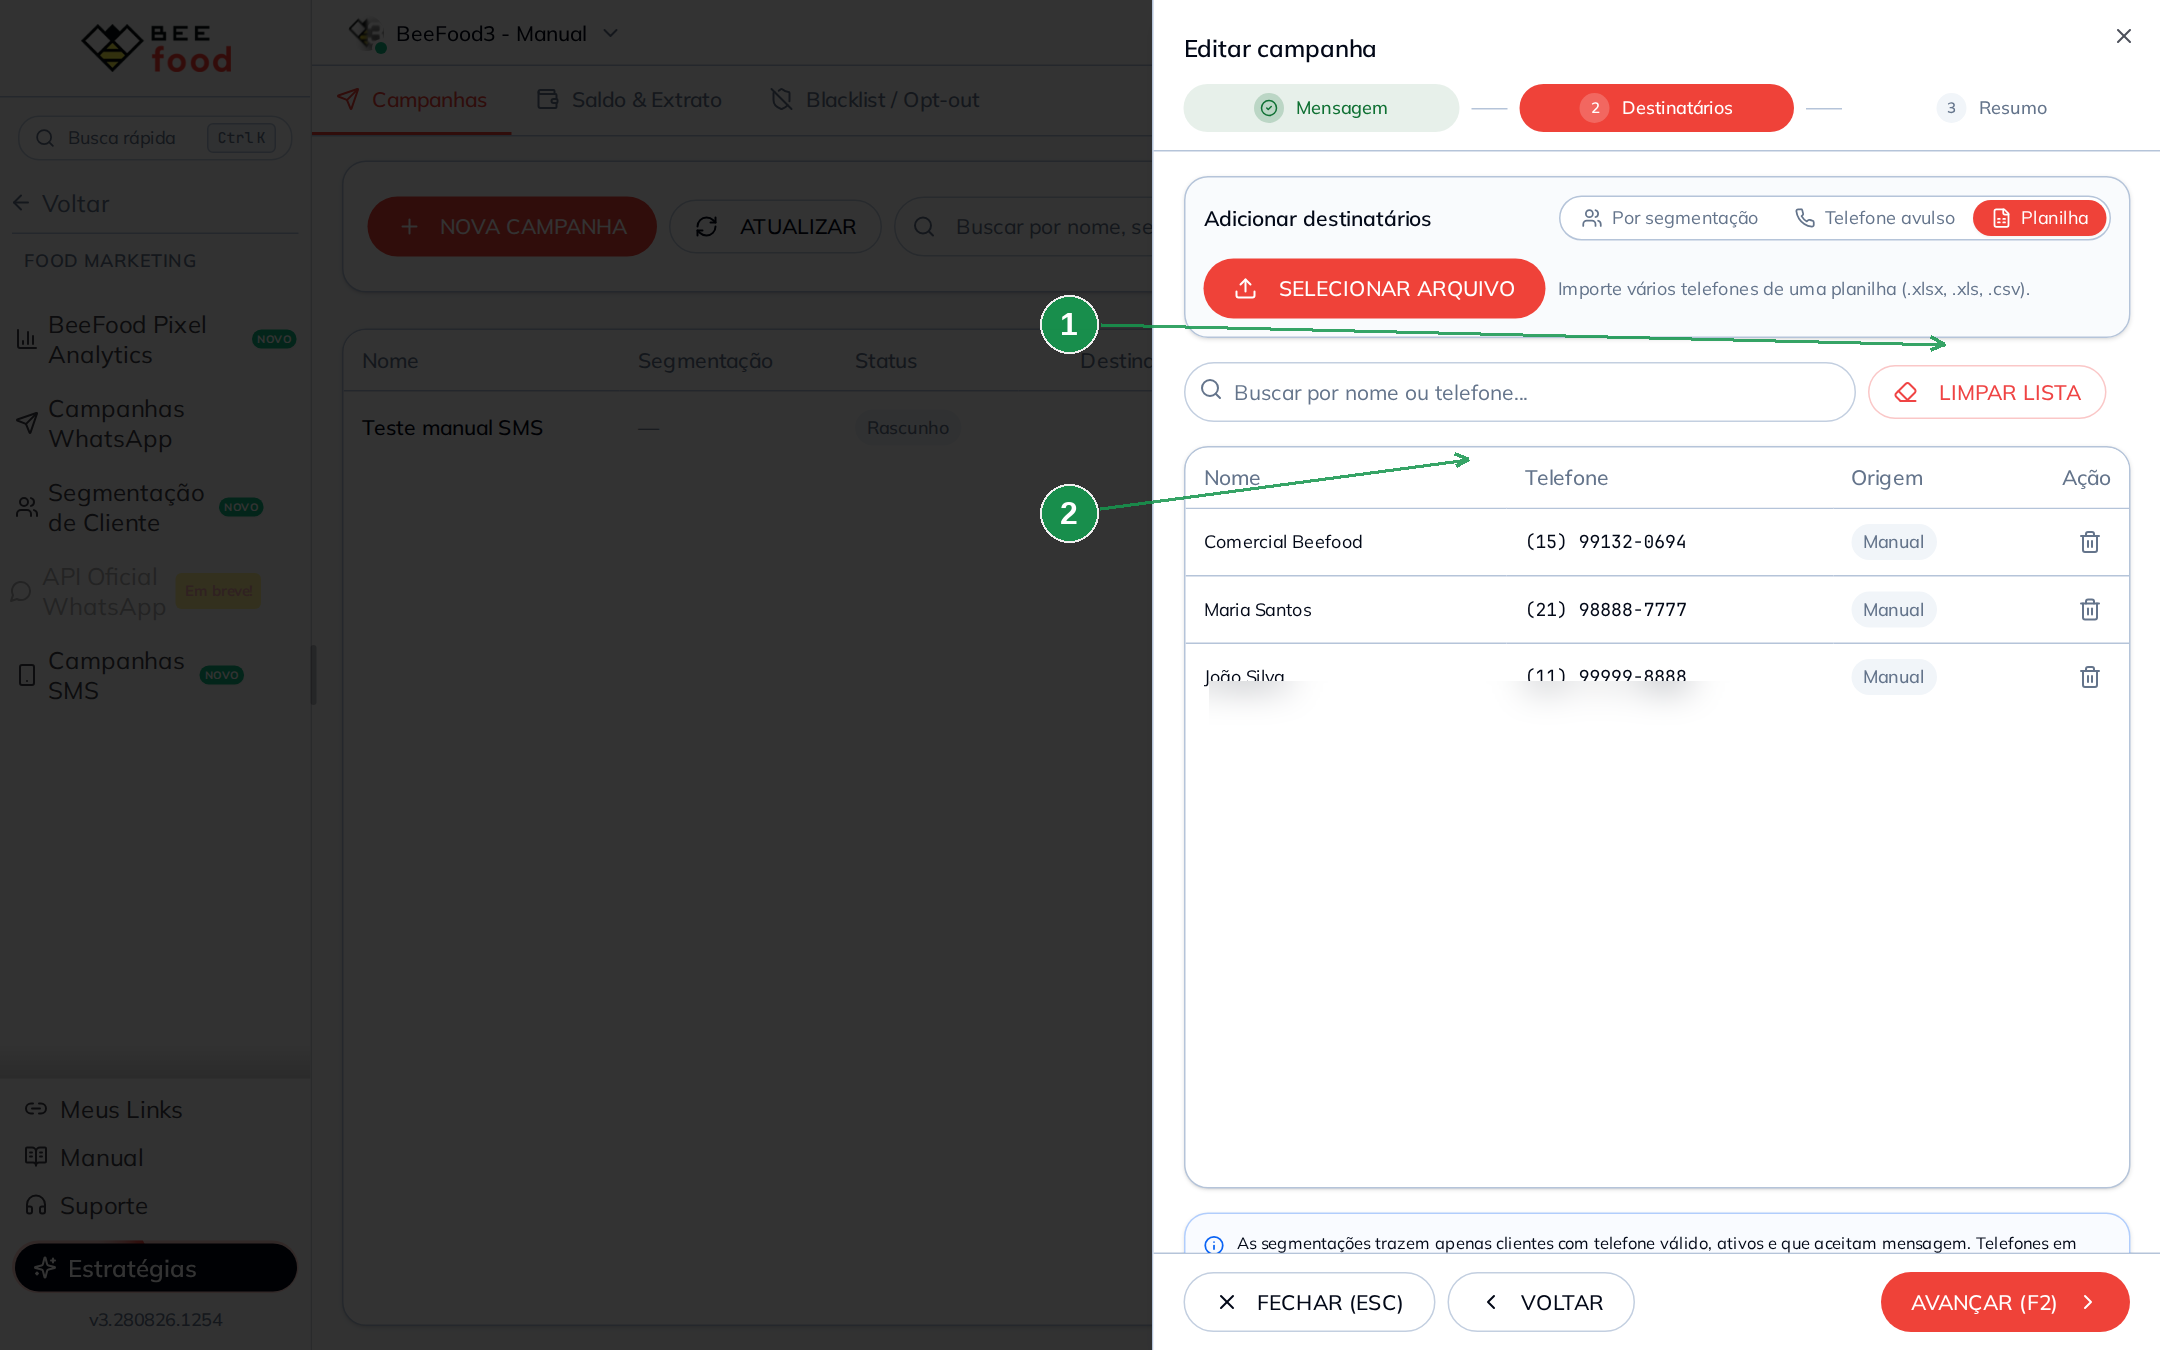Delete Maria Santos recipient with trash icon

pos(2089,610)
